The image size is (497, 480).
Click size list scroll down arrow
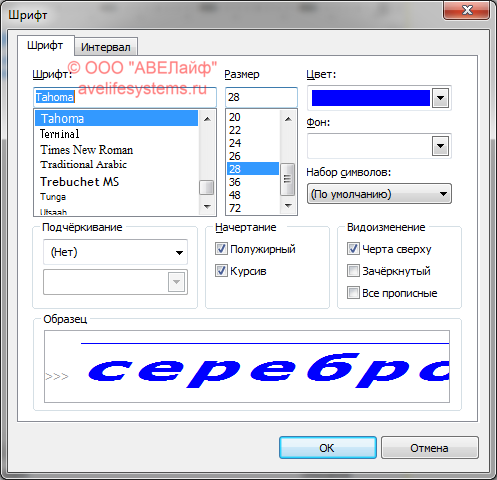point(288,206)
